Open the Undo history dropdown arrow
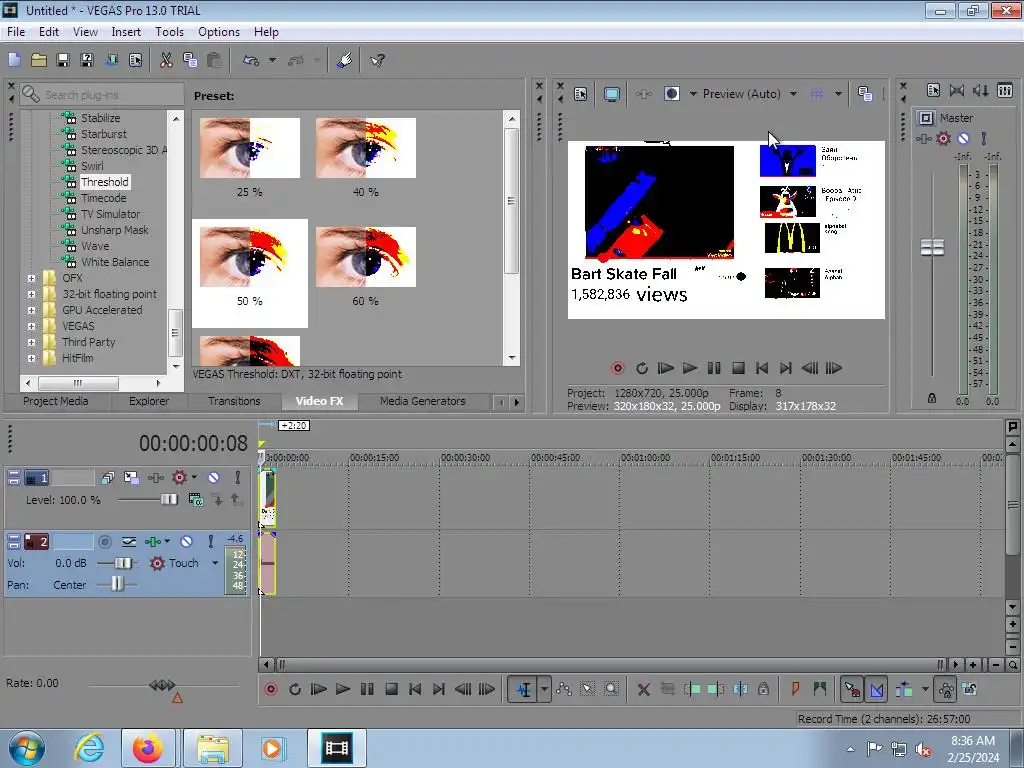The width and height of the screenshot is (1024, 768). click(x=272, y=60)
